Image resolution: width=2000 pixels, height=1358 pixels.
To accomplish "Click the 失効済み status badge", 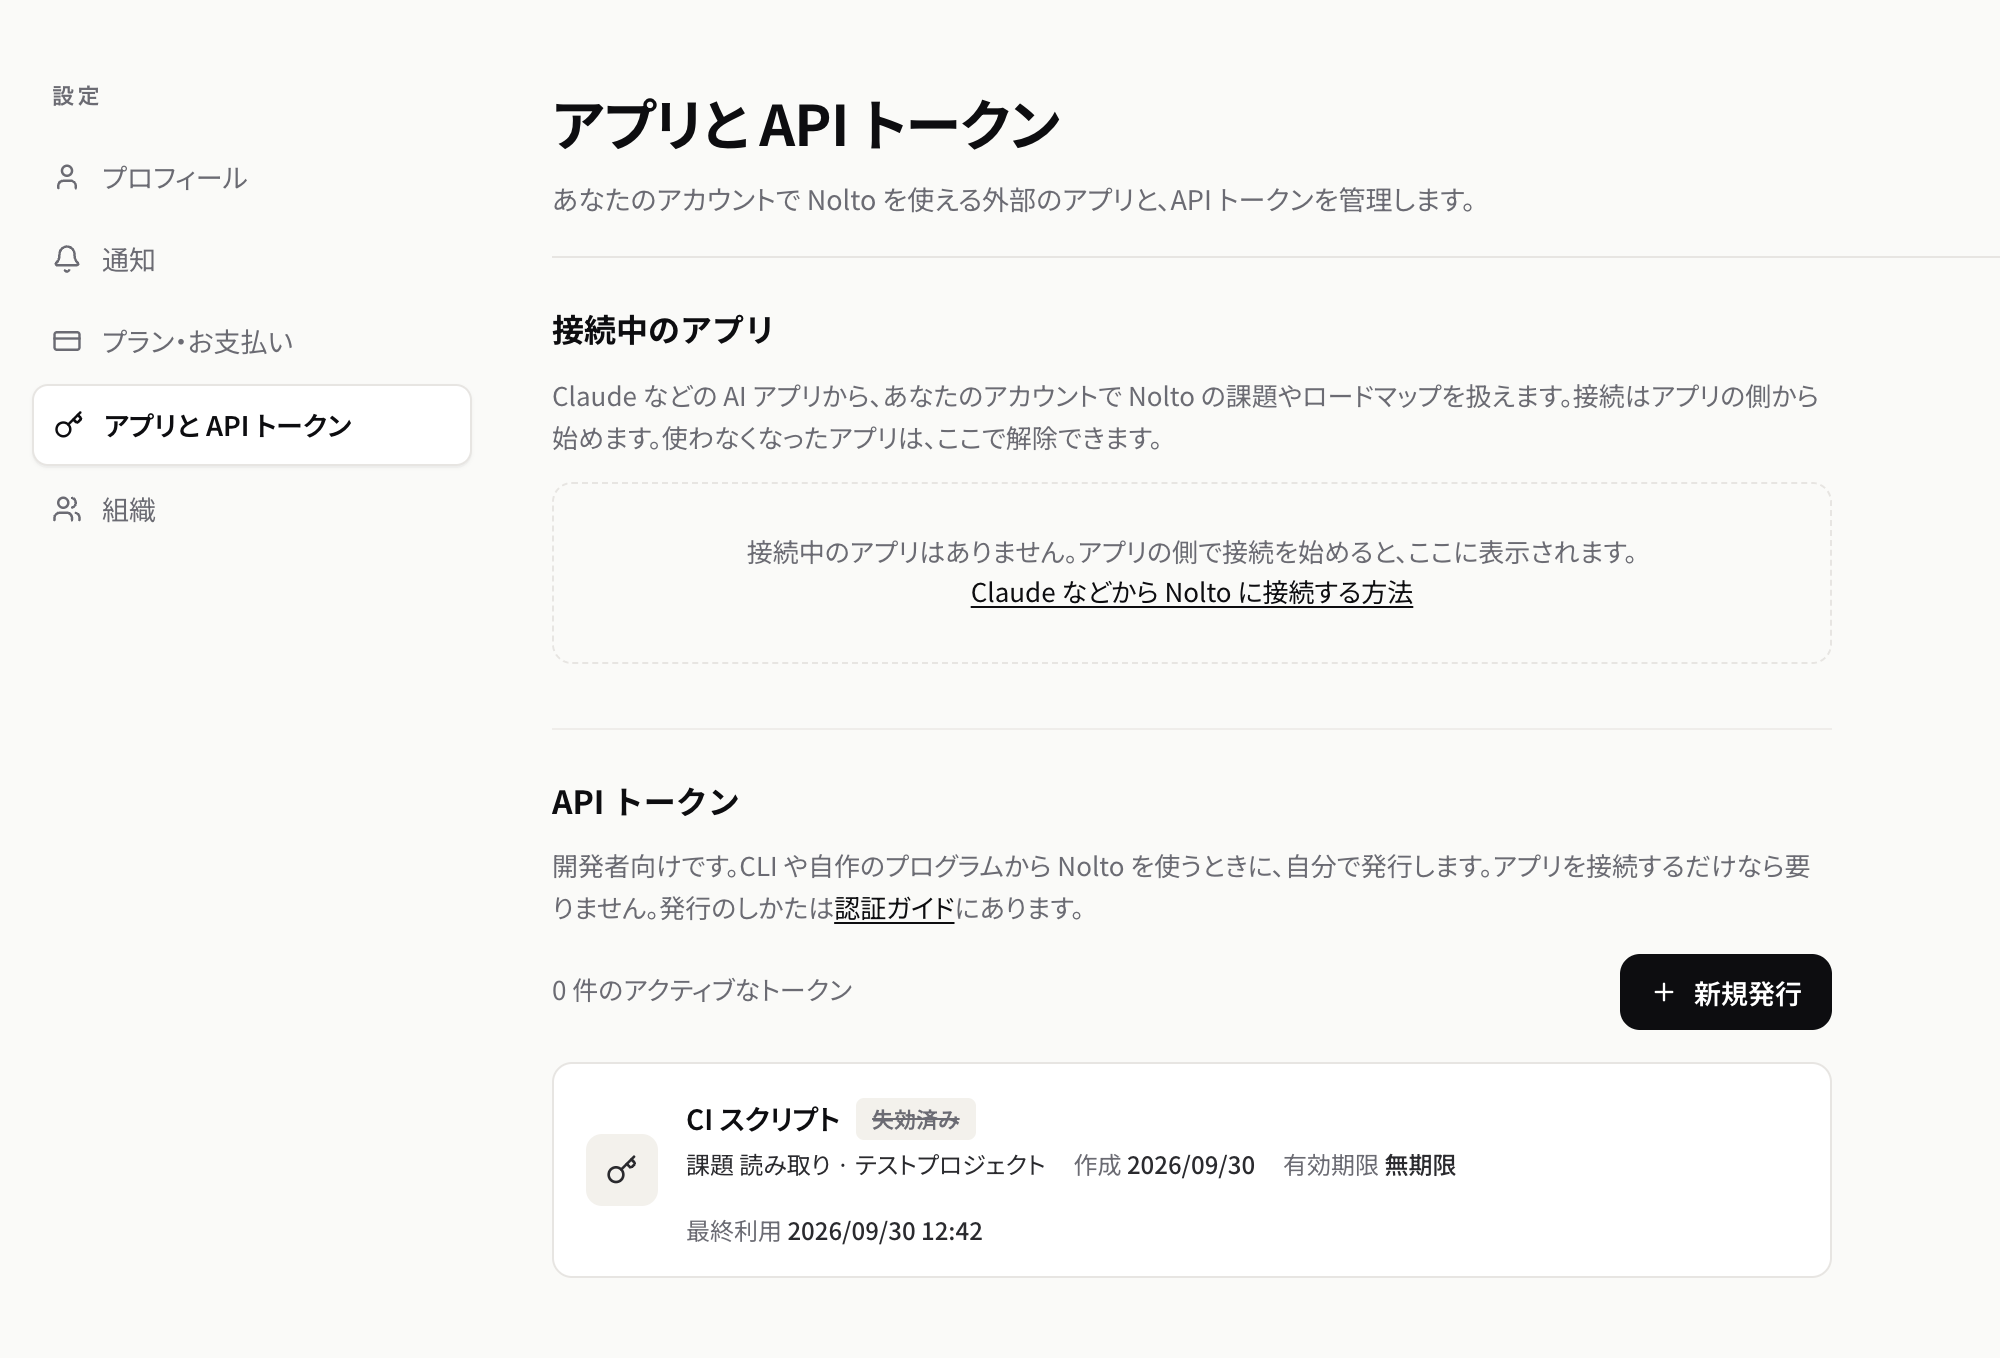I will tap(916, 1120).
